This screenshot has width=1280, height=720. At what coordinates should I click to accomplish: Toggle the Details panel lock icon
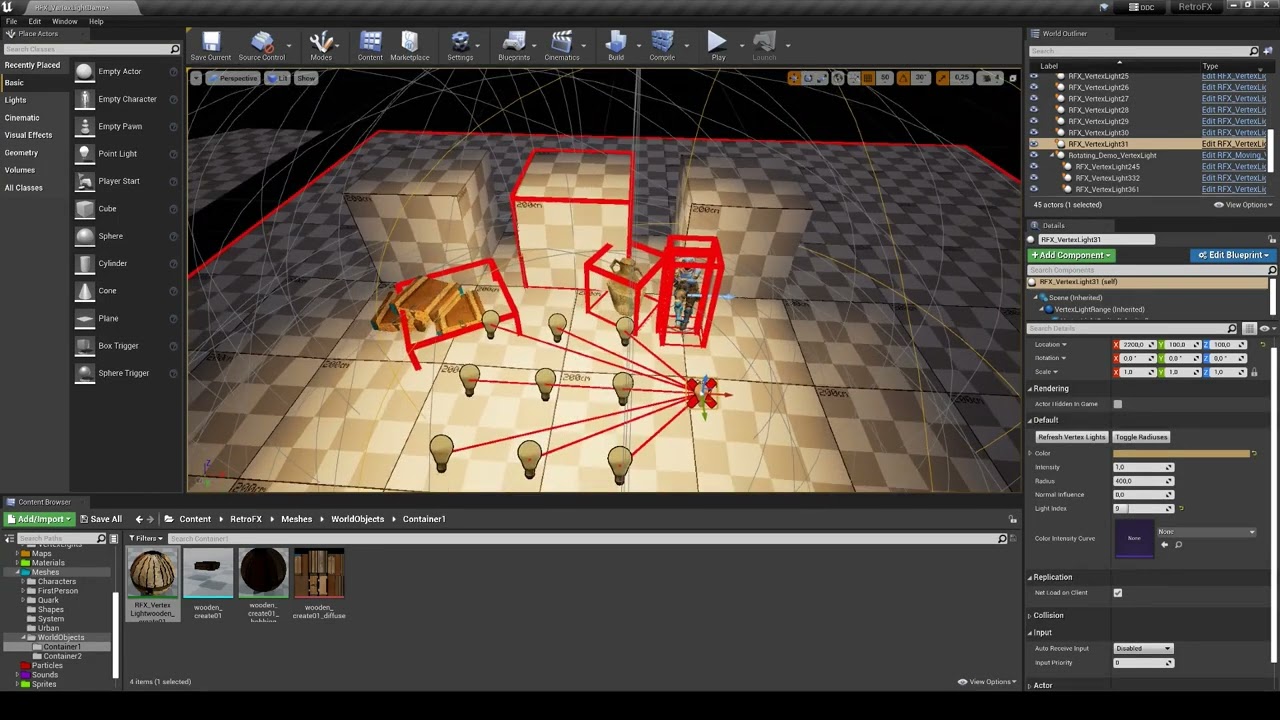click(1272, 239)
